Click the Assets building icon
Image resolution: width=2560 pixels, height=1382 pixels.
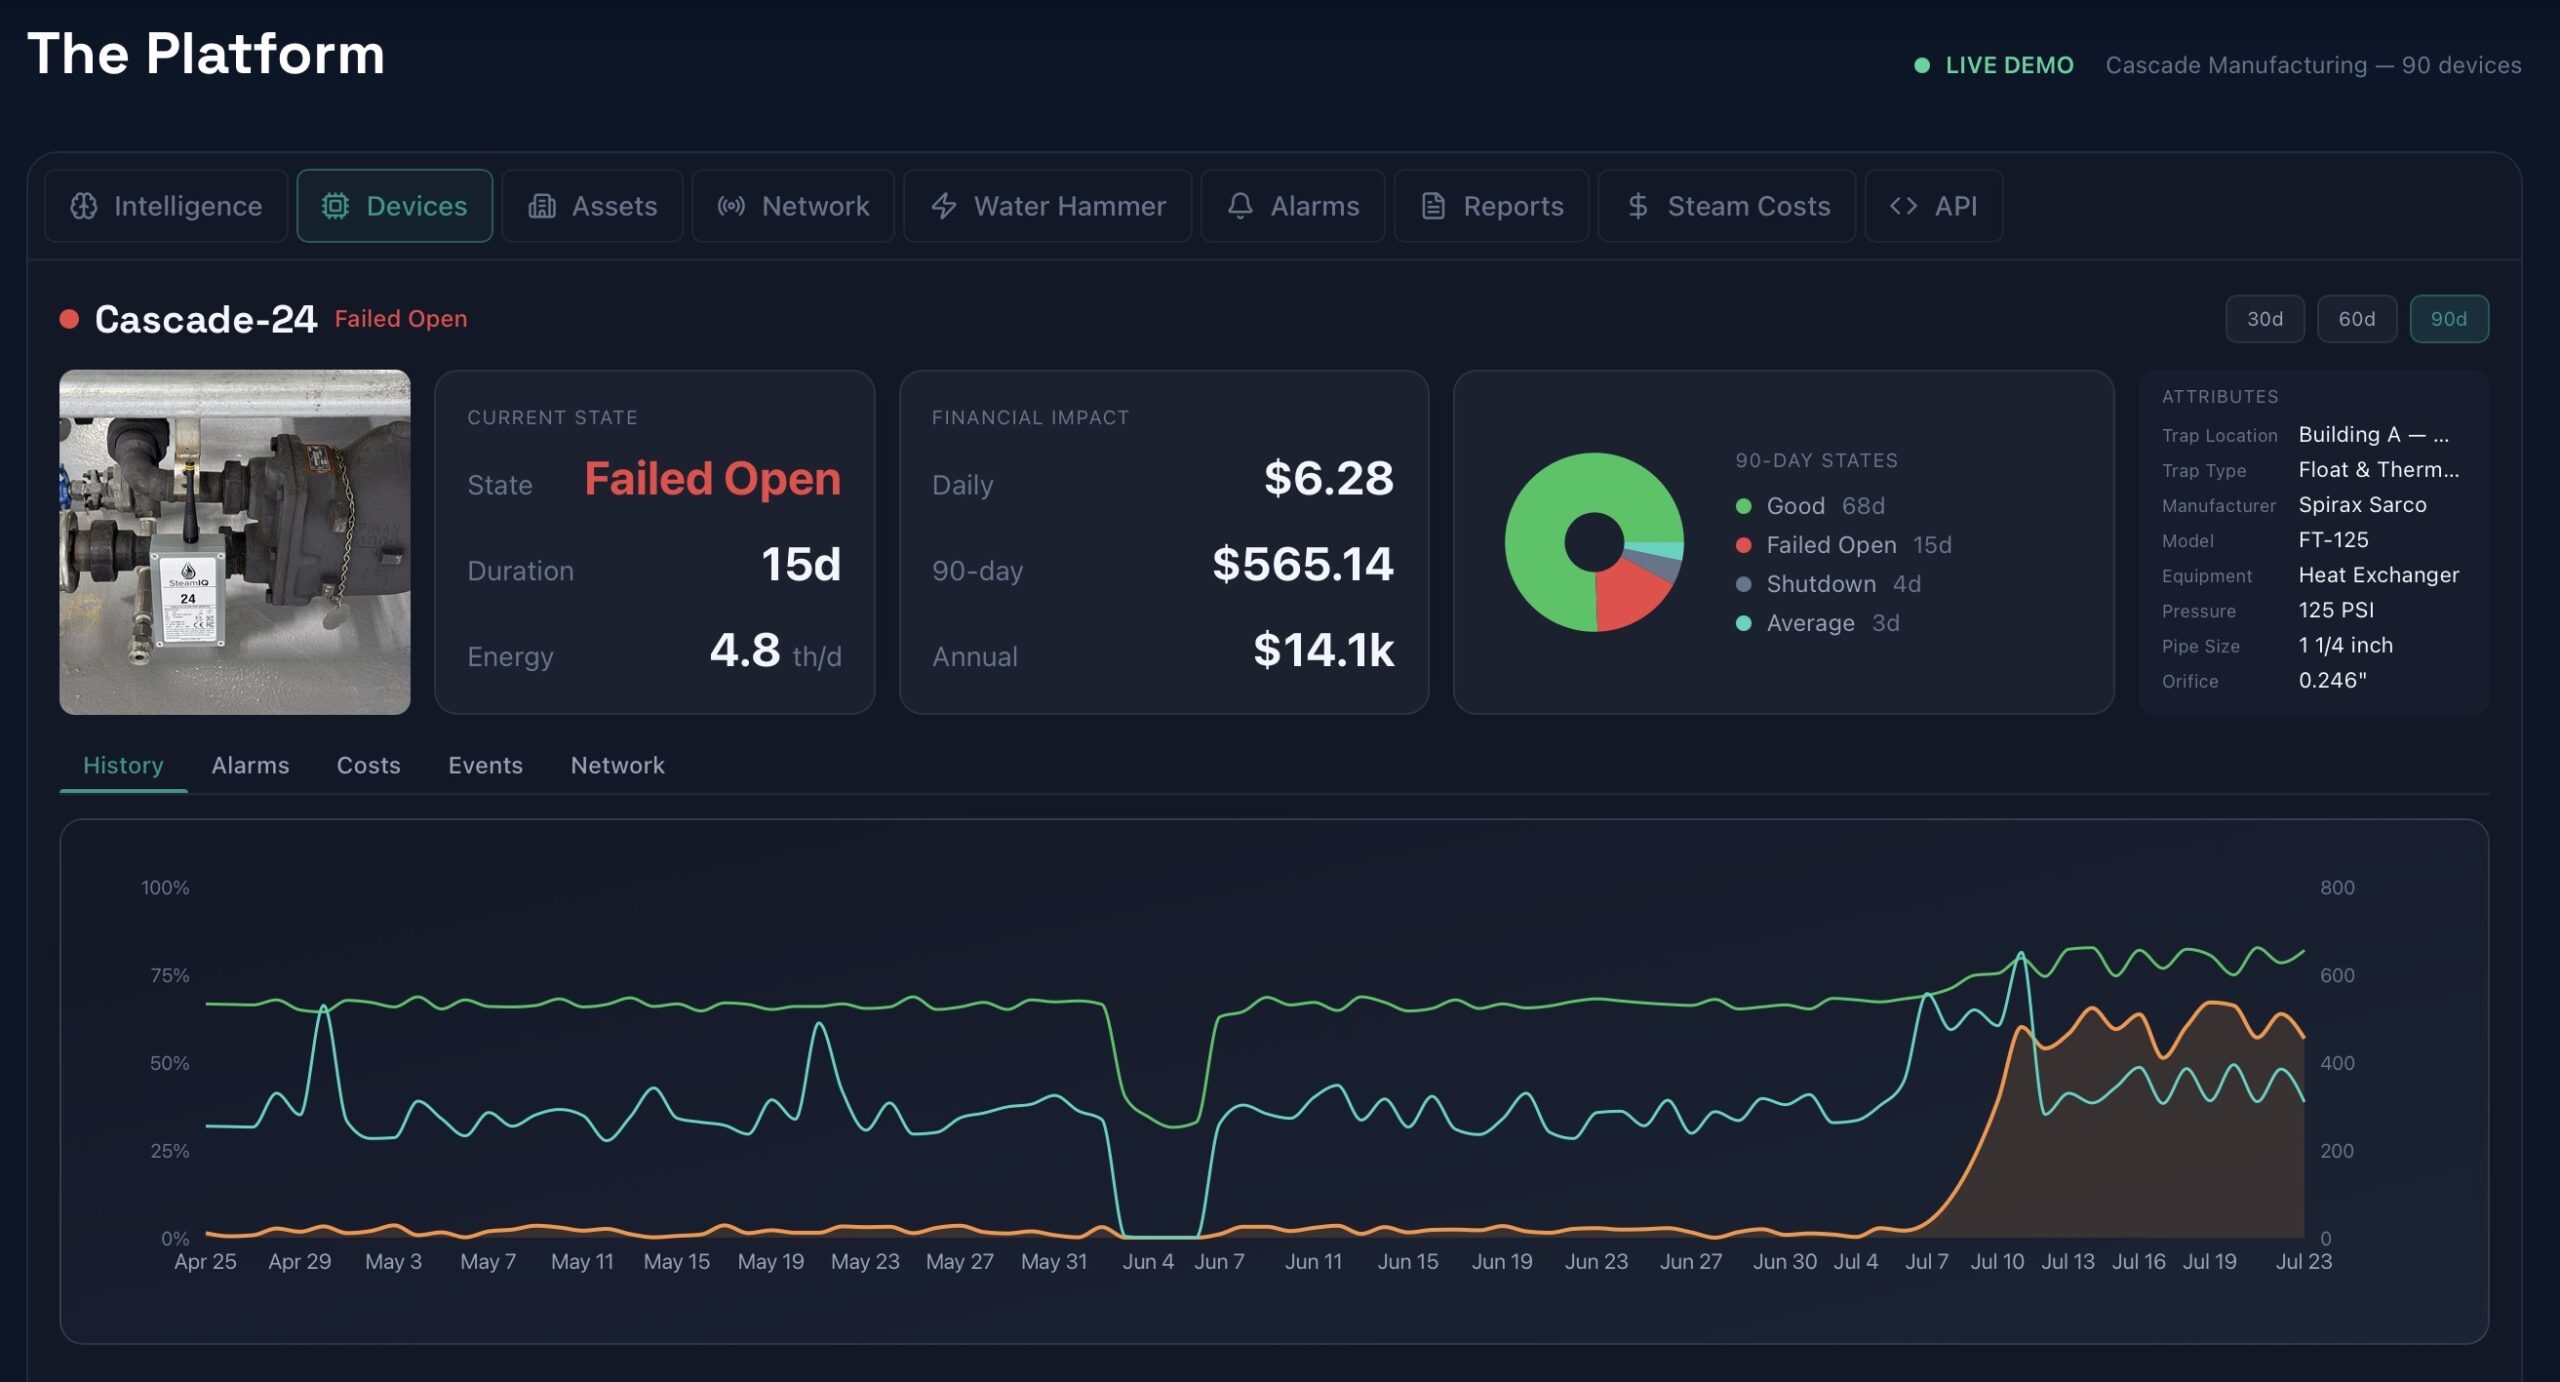(542, 206)
